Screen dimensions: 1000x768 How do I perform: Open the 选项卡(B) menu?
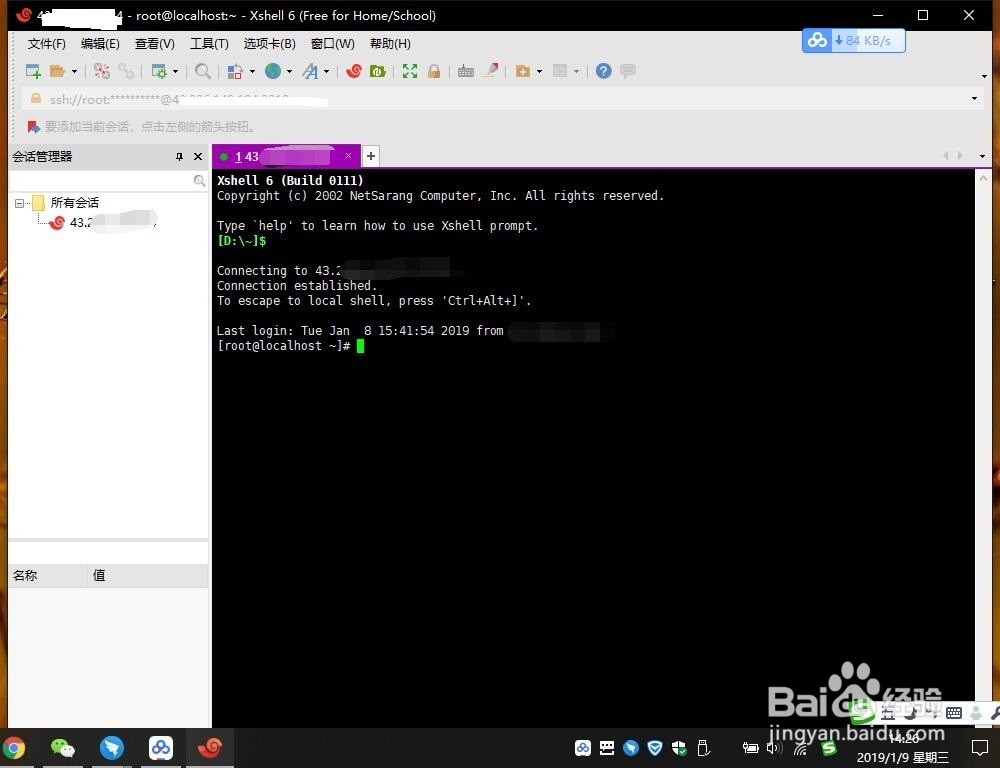click(269, 43)
